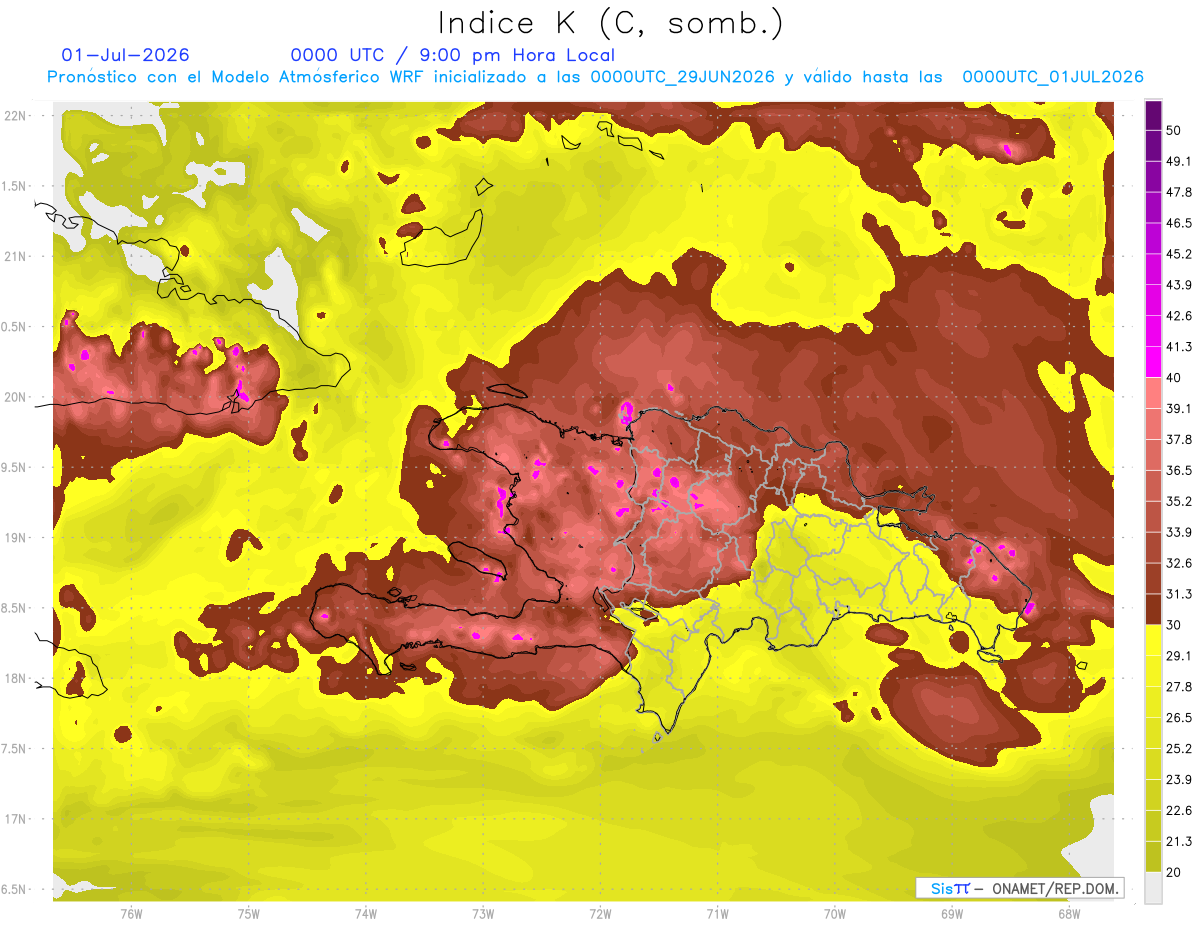The image size is (1200, 927).
Task: Click the chart title "Indice K (C, somb.)"
Action: point(611,23)
